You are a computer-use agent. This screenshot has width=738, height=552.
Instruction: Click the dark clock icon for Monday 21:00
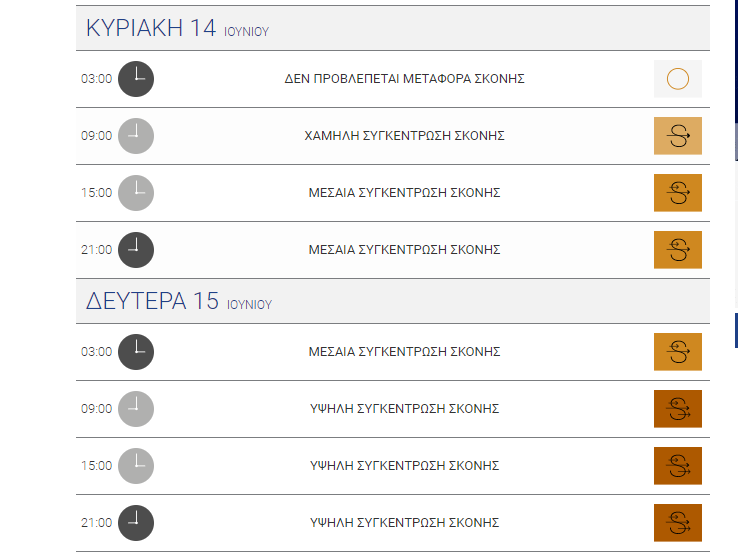point(136,522)
